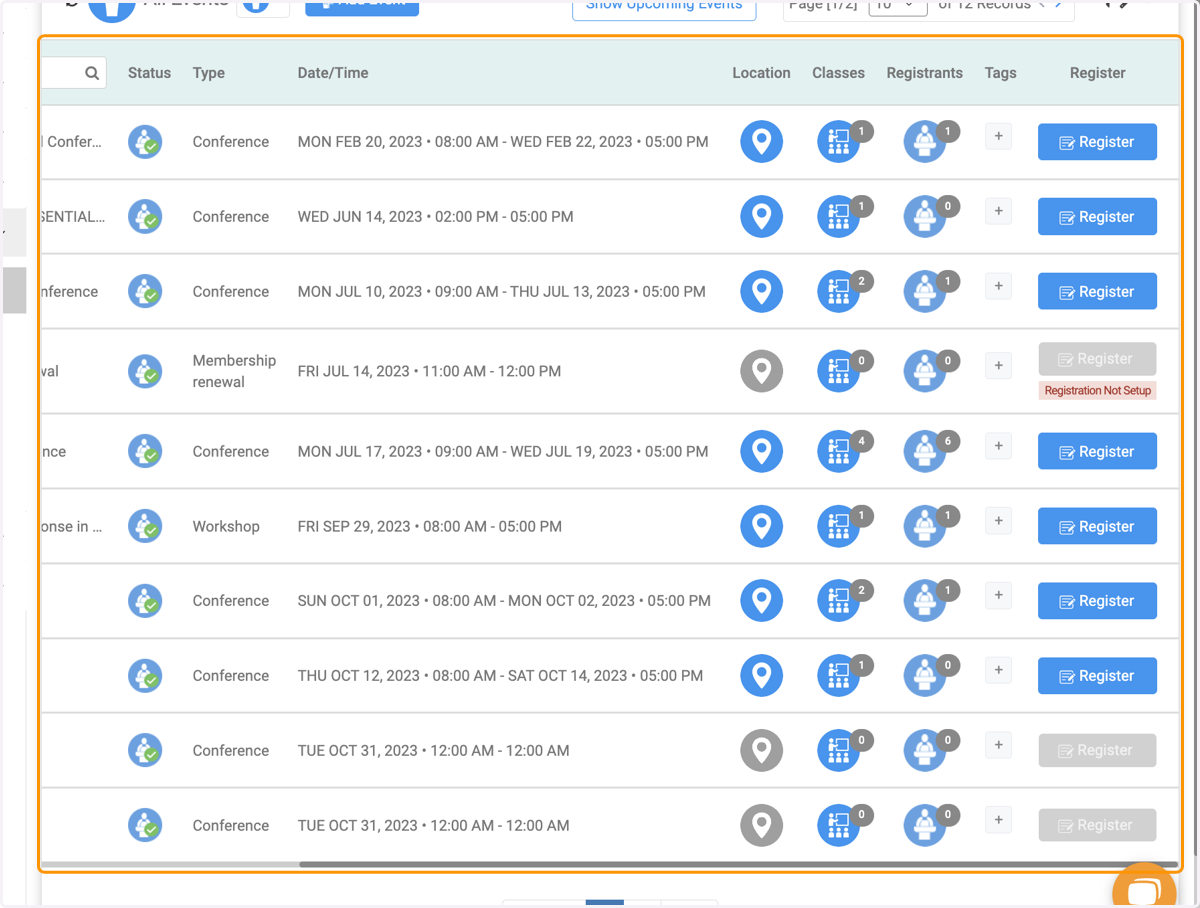Register for the Feb 20, 2023 conference
1200x908 pixels.
[1097, 142]
